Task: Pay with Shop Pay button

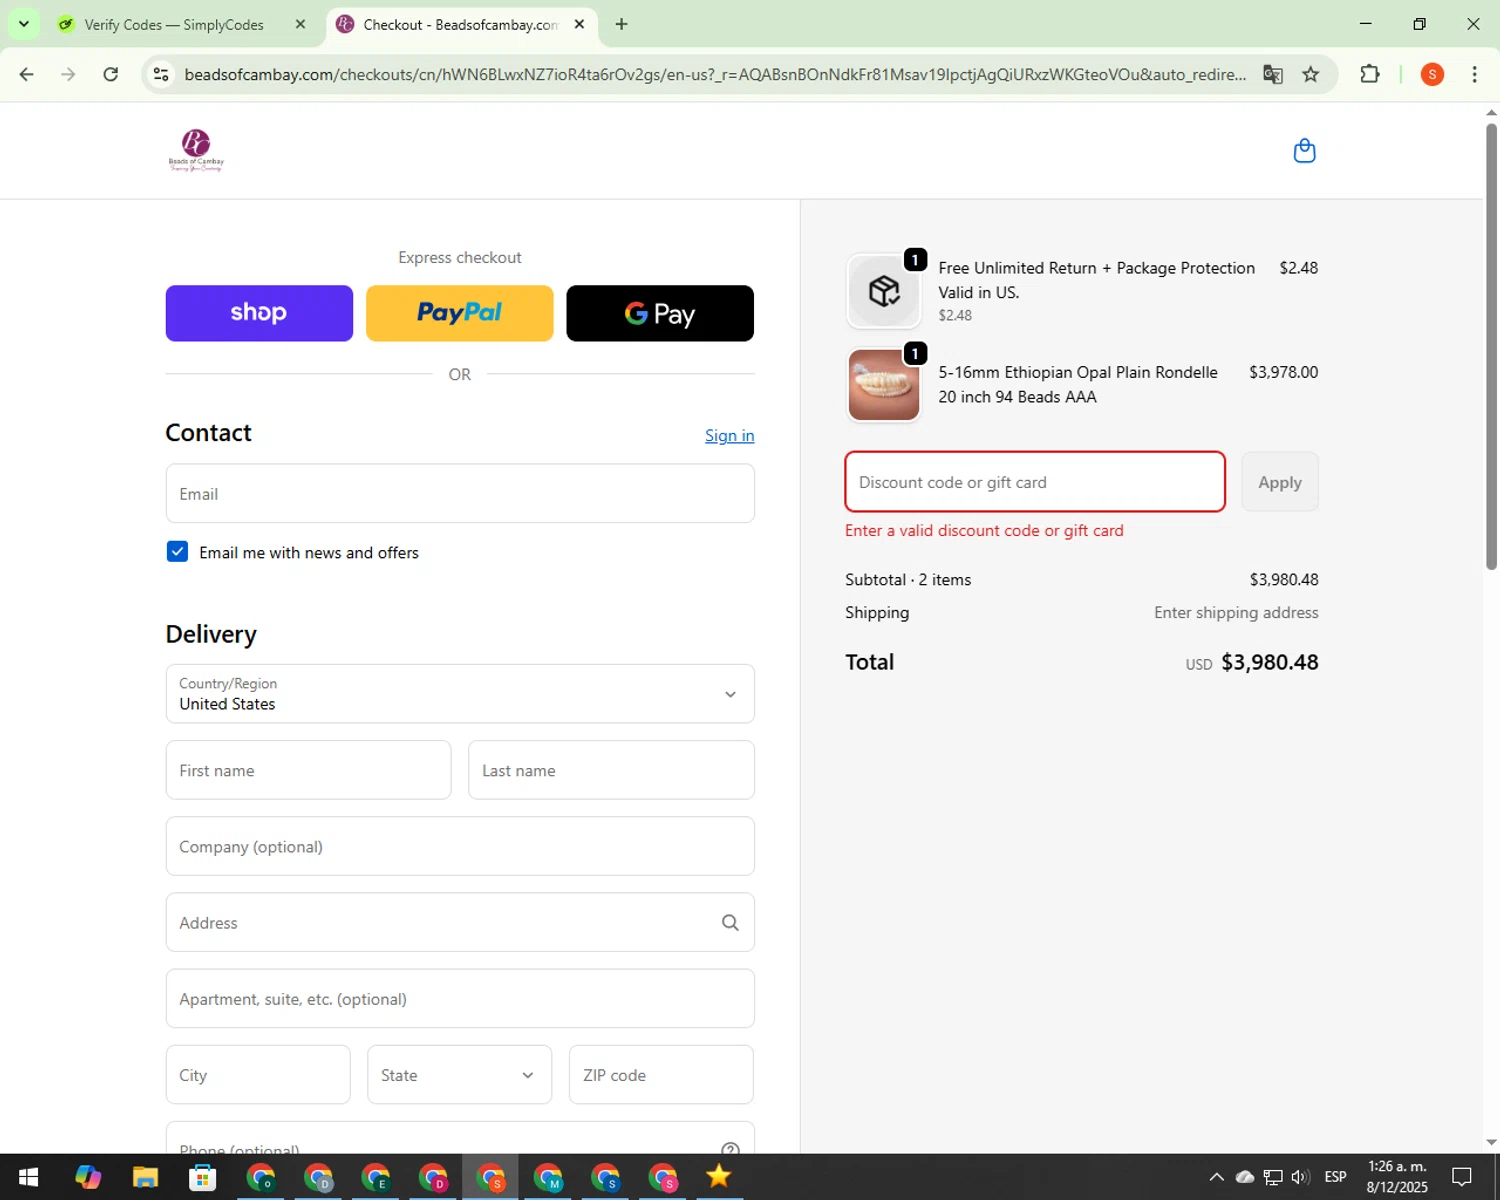Action: [x=259, y=313]
